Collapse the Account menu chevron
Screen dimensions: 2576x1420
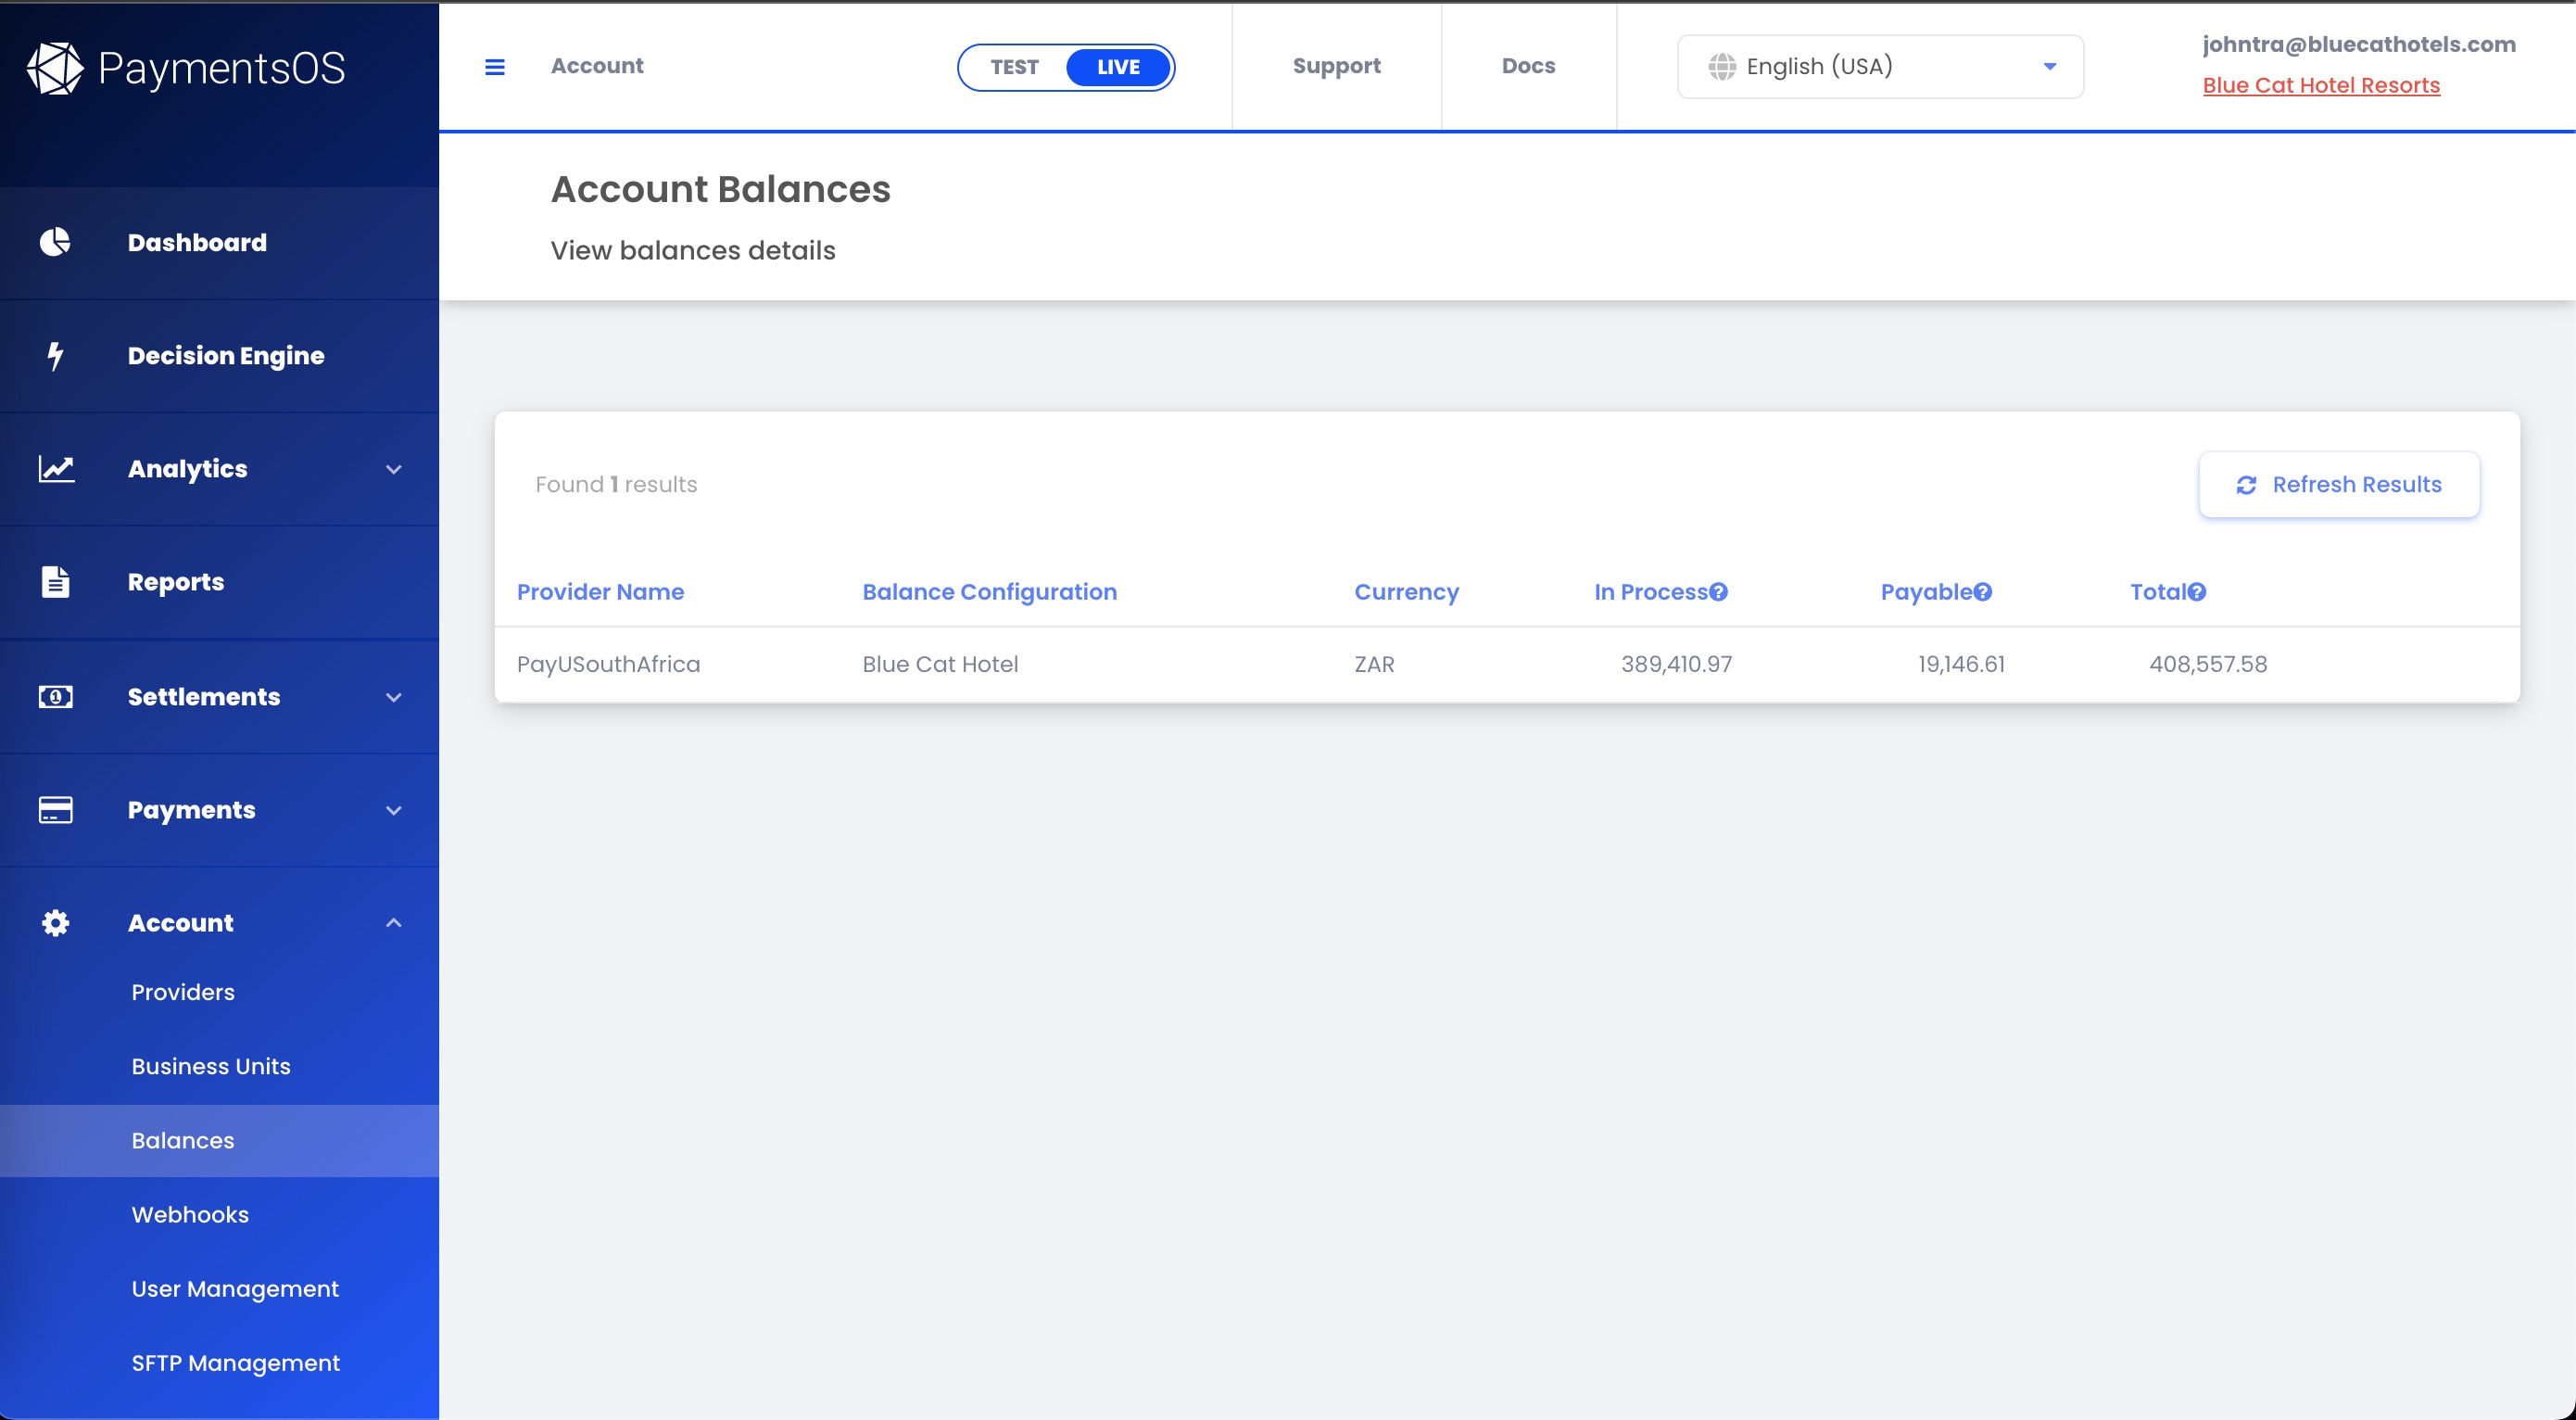pyautogui.click(x=394, y=923)
